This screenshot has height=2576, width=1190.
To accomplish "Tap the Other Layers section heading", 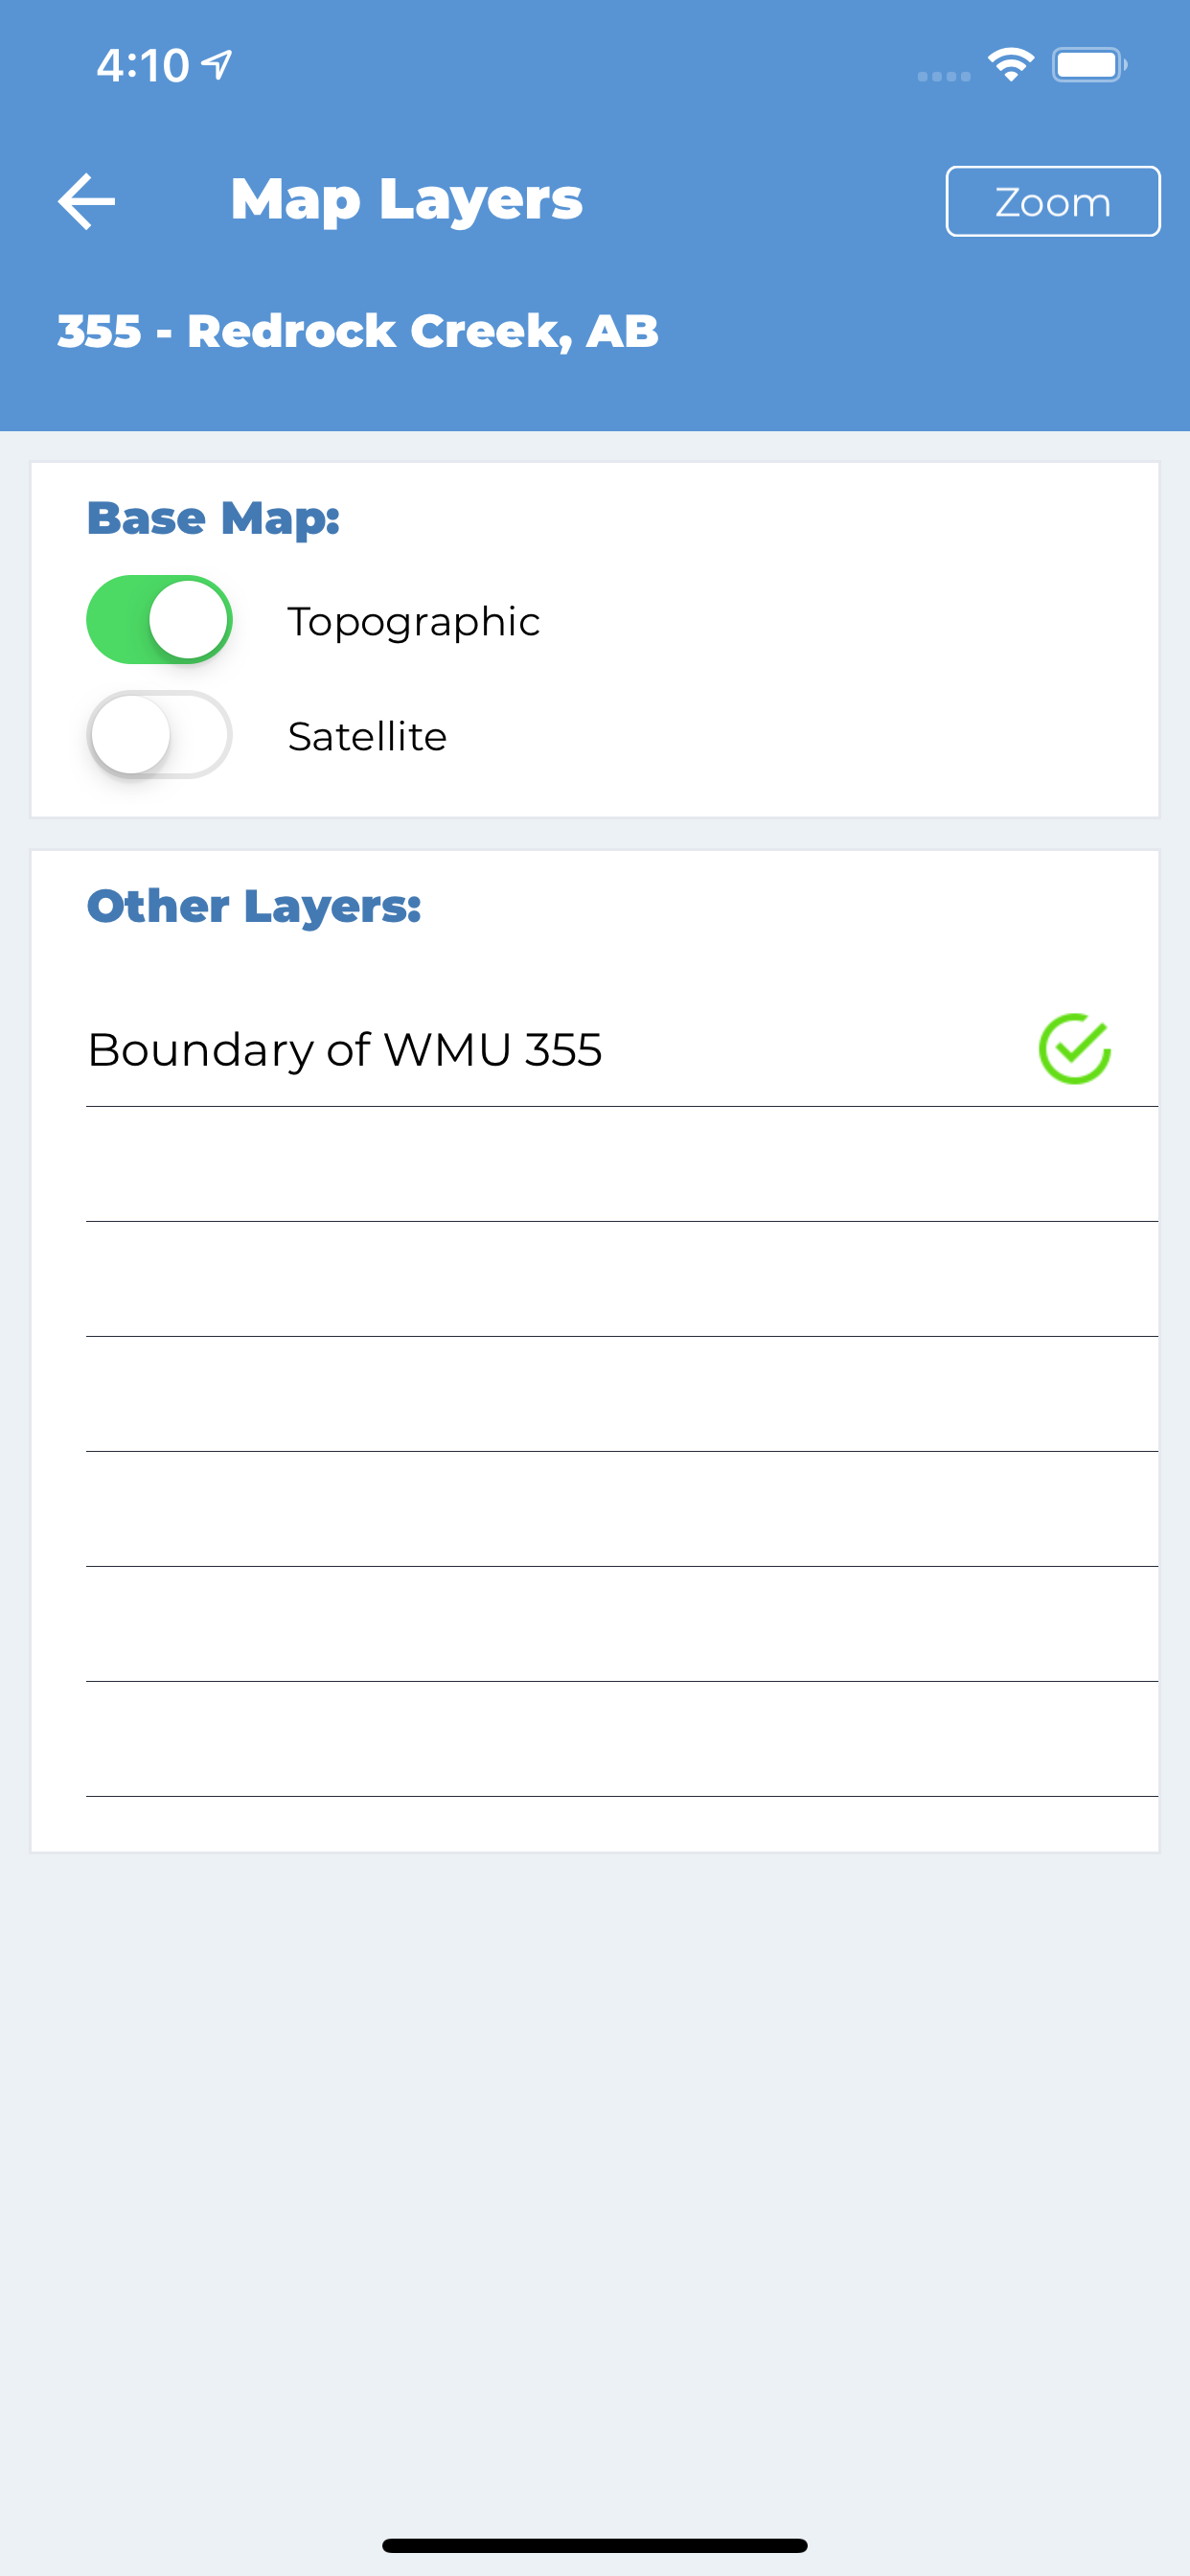I will click(x=254, y=906).
